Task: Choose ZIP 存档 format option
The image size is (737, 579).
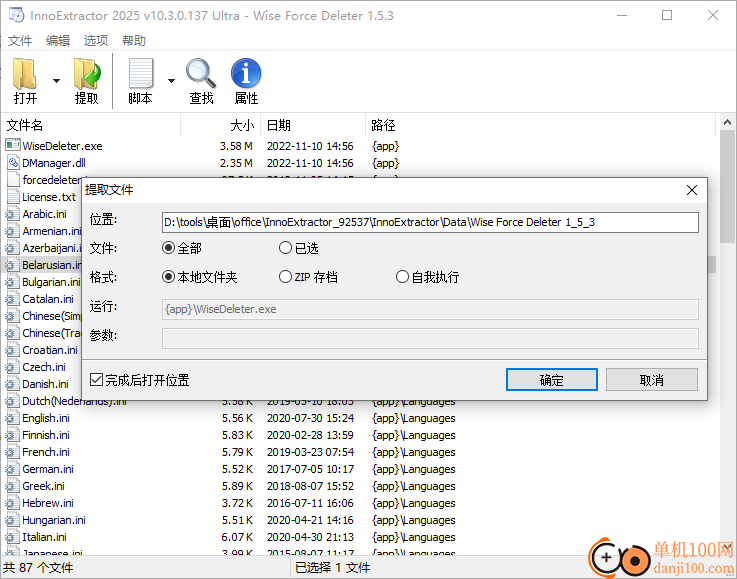Action: click(285, 277)
